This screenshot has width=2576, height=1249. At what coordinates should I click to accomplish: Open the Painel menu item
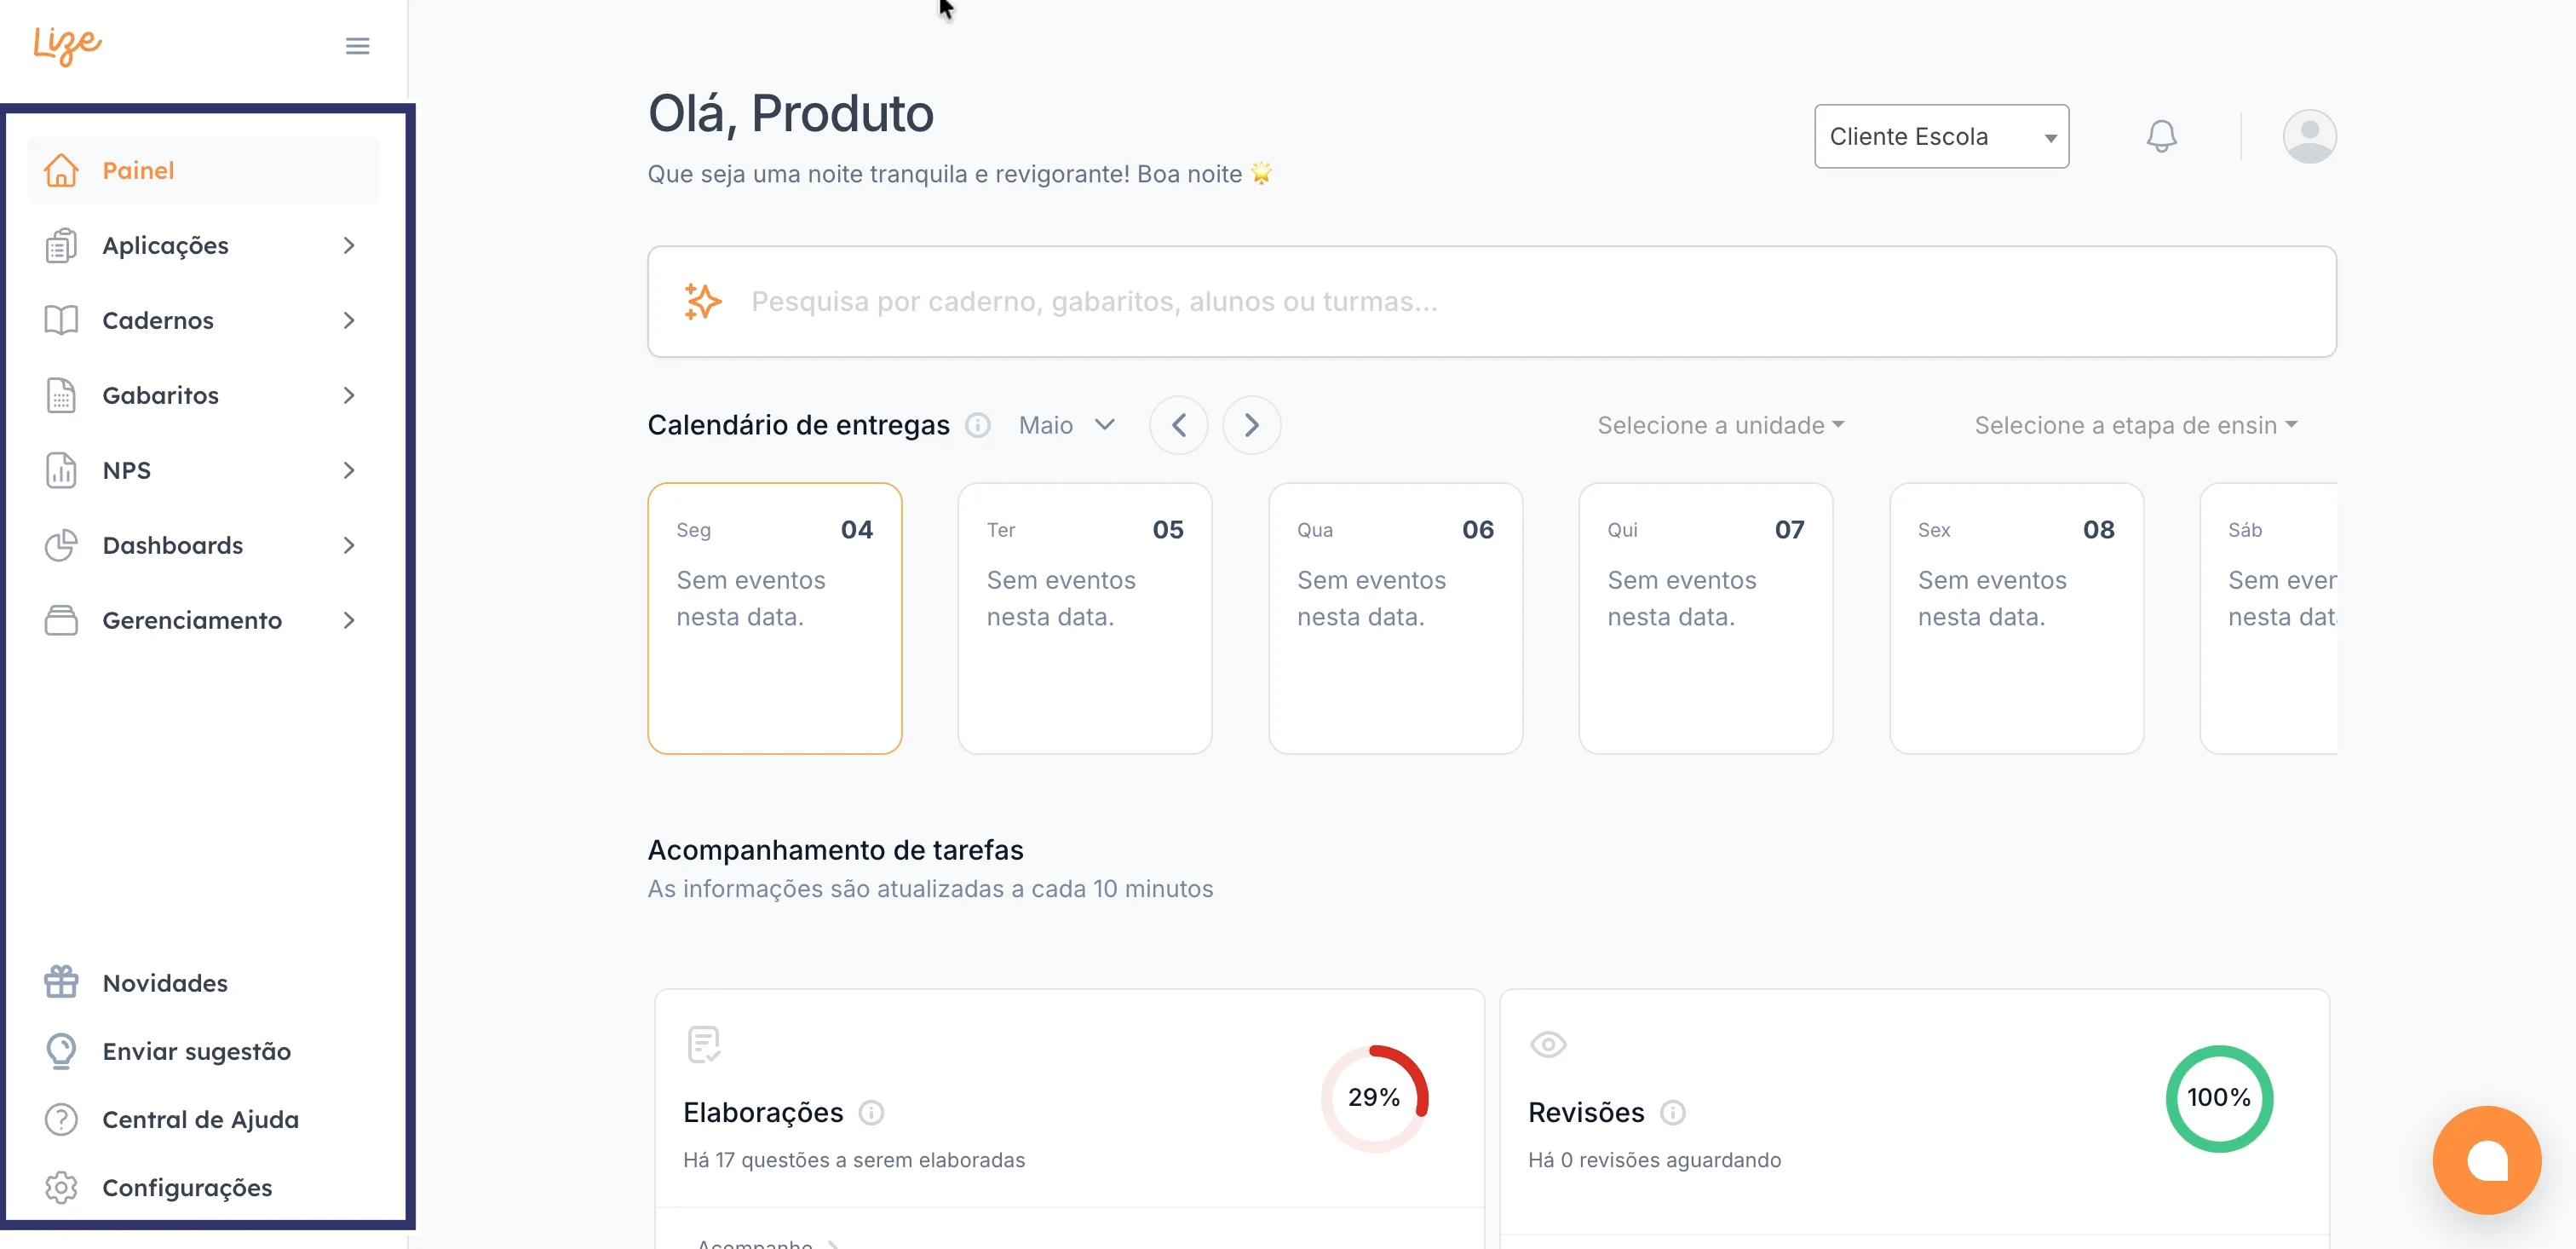point(203,170)
